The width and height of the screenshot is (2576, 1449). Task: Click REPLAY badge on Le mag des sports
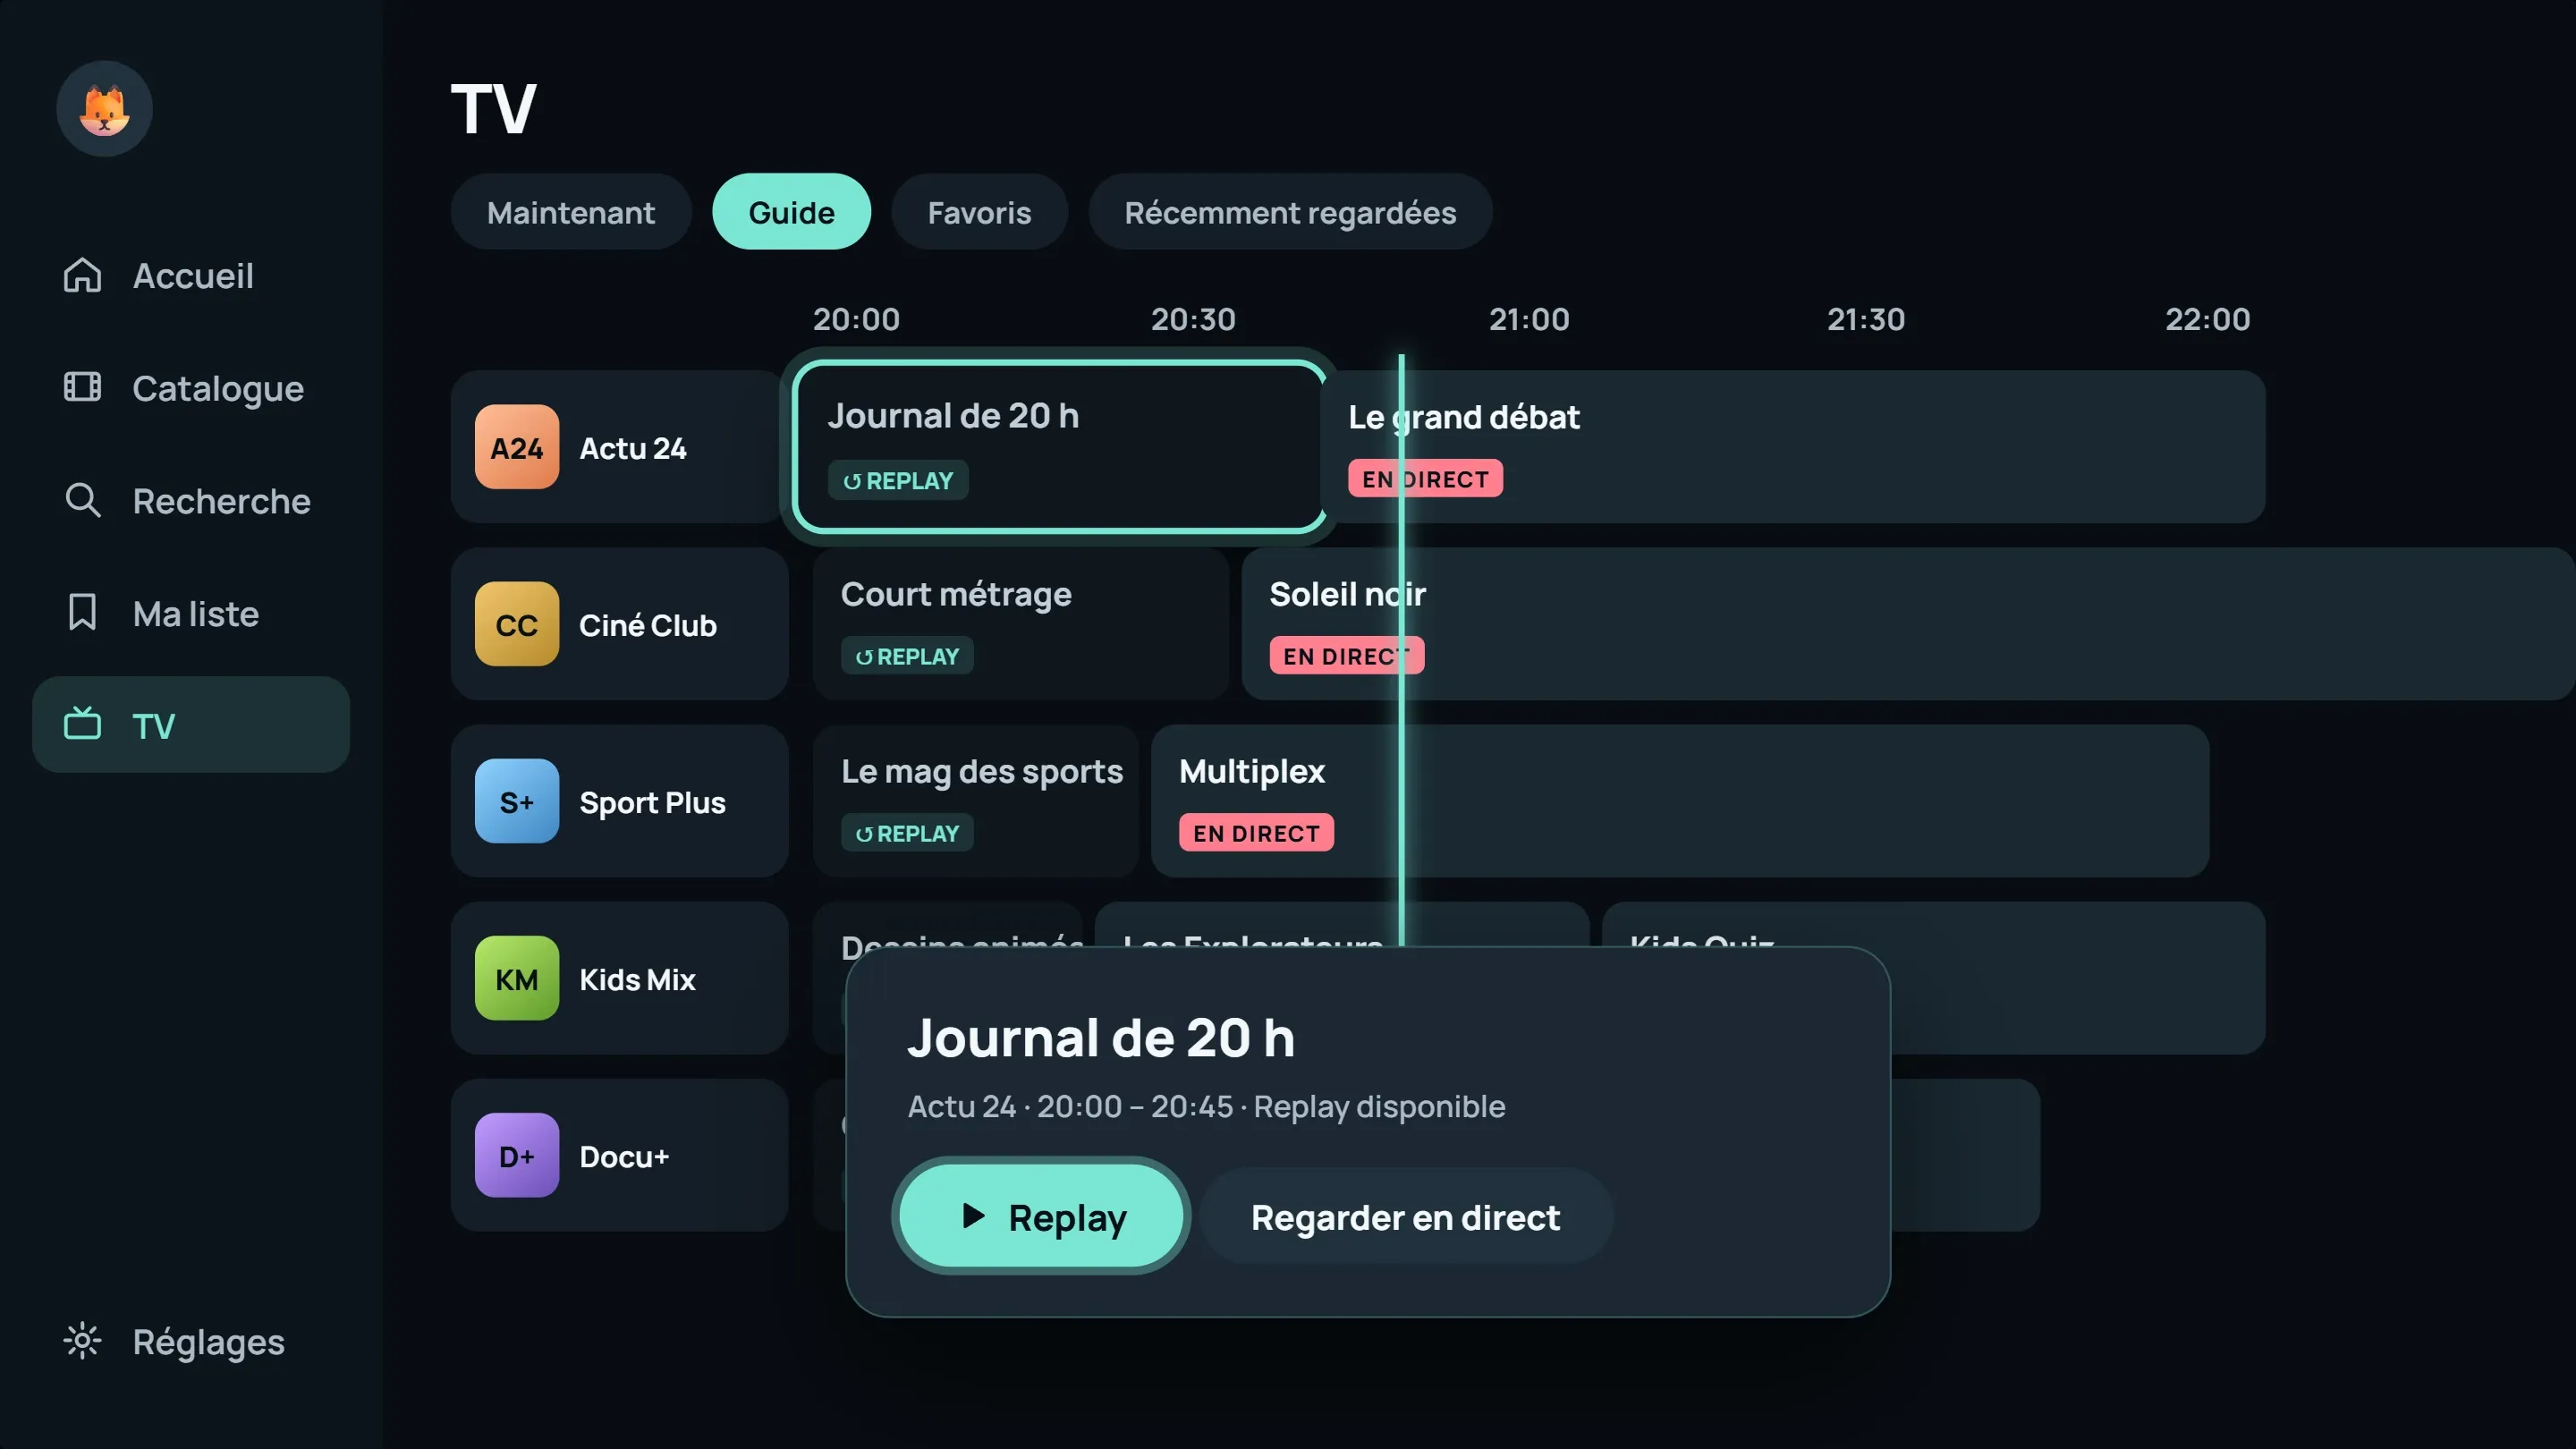907,833
